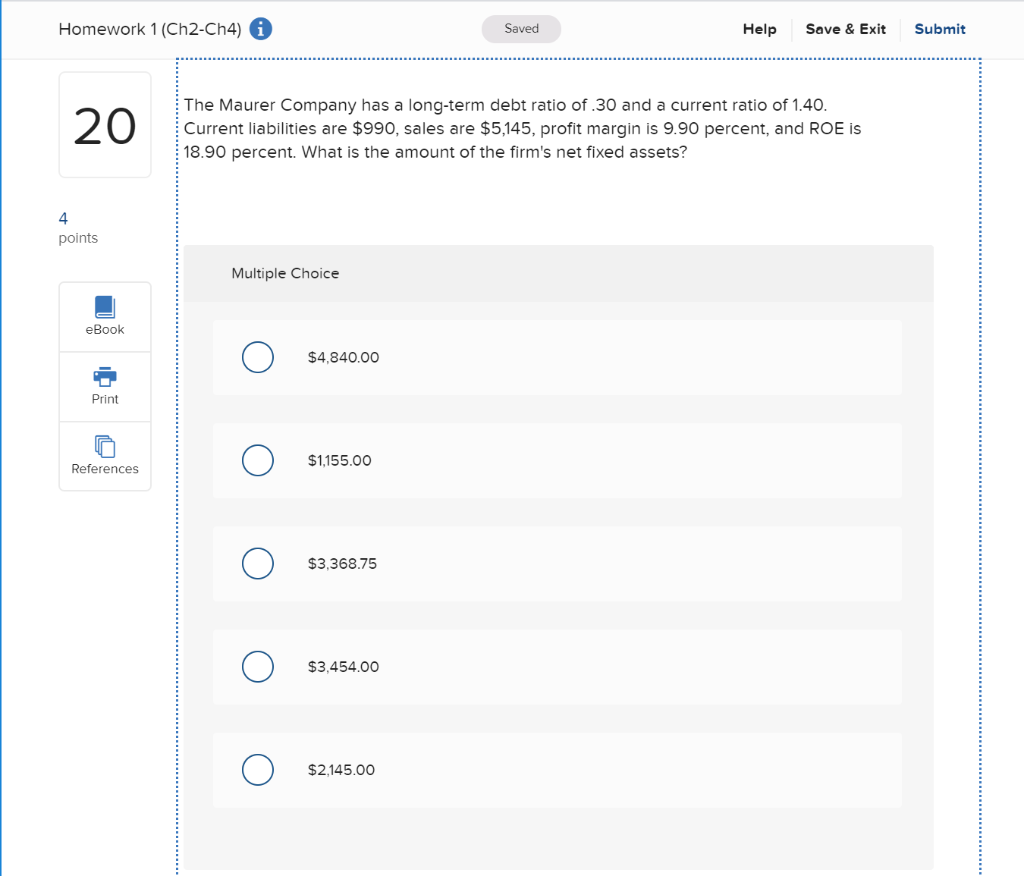The width and height of the screenshot is (1024, 876).
Task: Open the Help menu
Action: 759,29
